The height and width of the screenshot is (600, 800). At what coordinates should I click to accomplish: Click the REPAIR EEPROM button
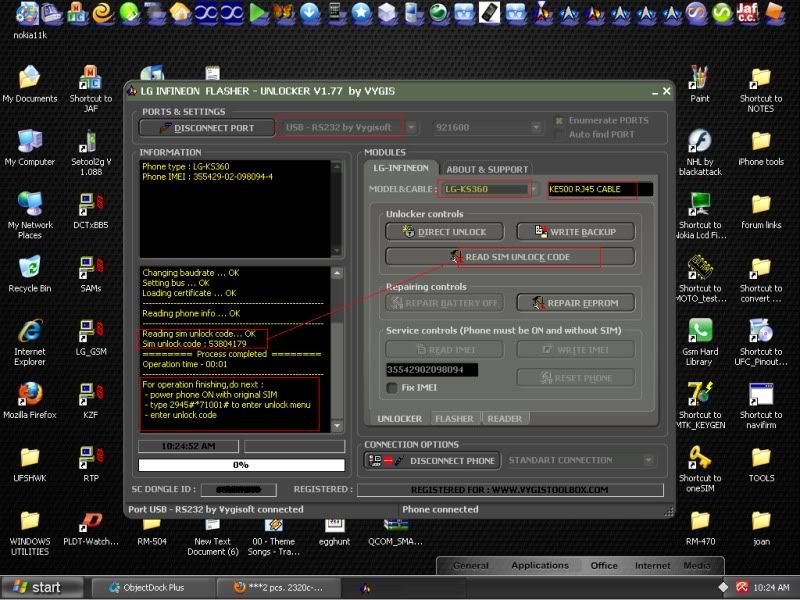click(576, 303)
